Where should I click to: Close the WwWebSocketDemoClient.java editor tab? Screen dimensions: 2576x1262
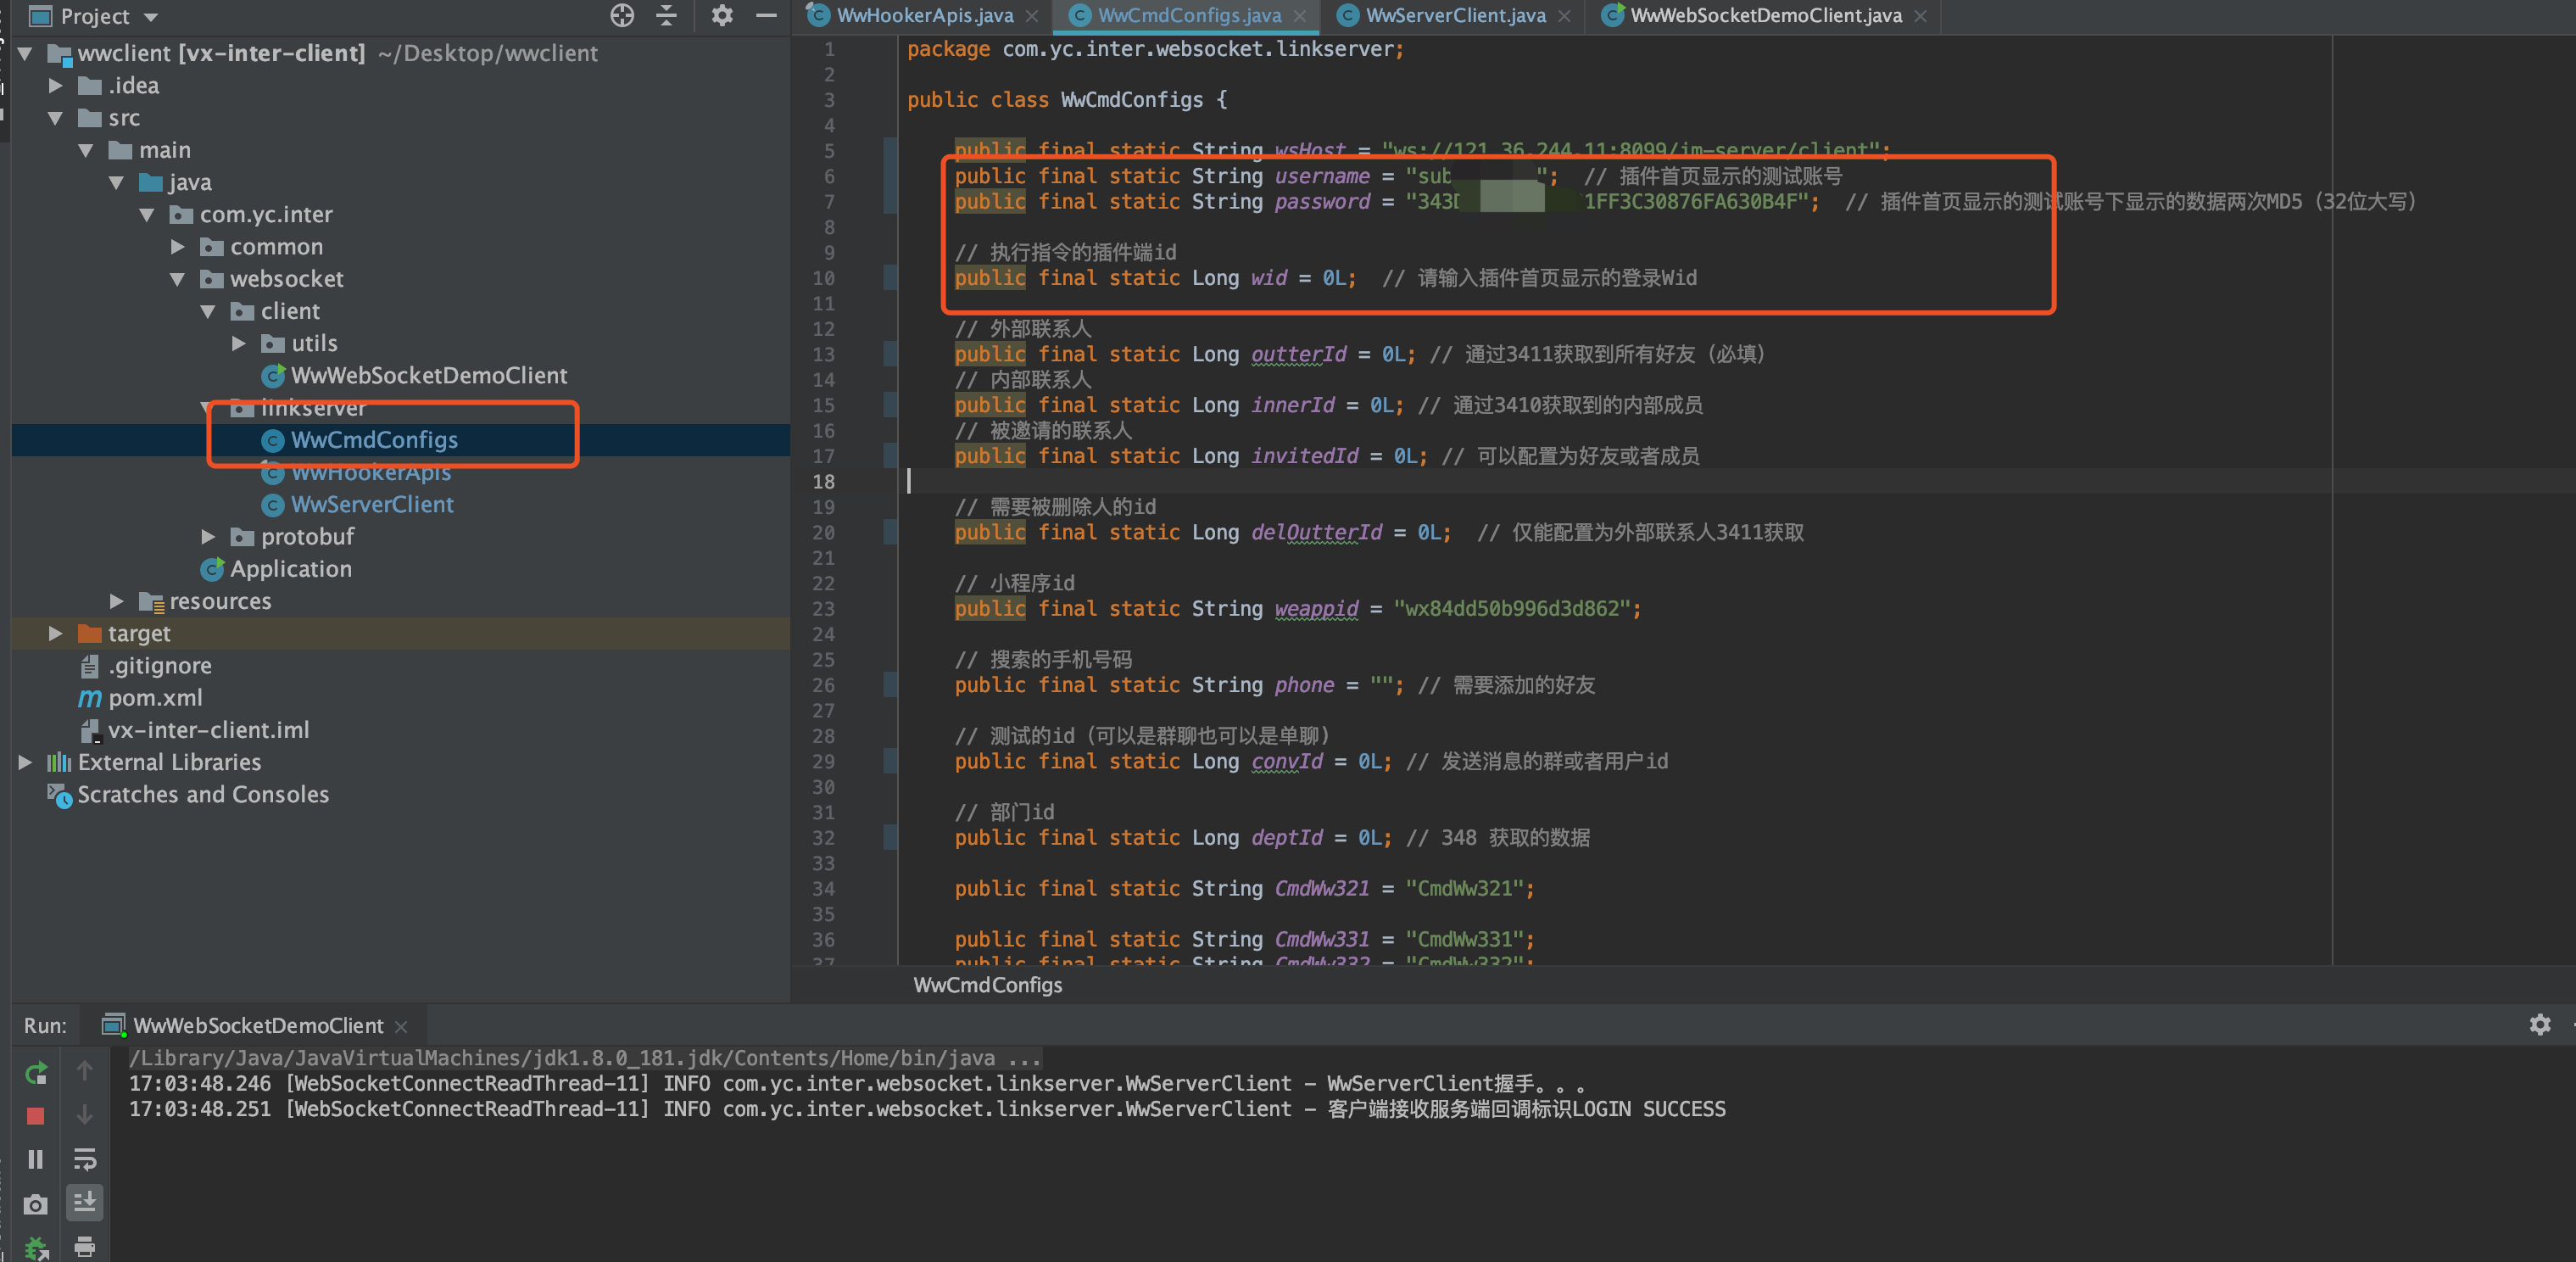pos(1921,16)
